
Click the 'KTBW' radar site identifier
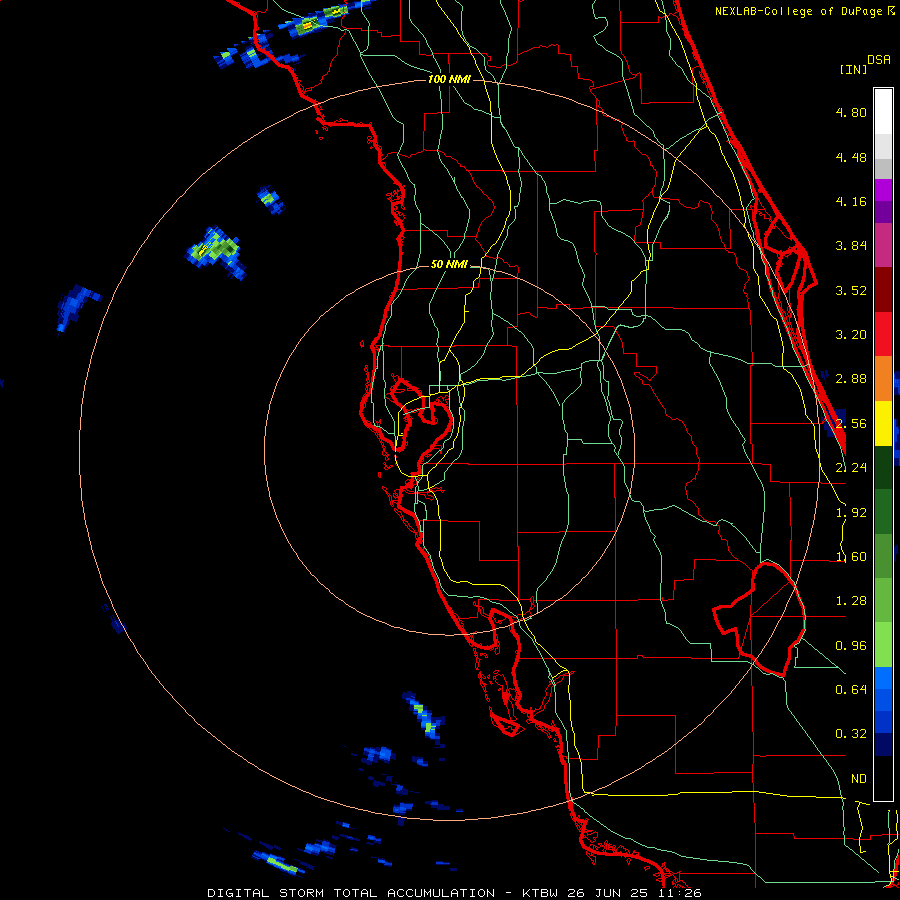[x=541, y=893]
